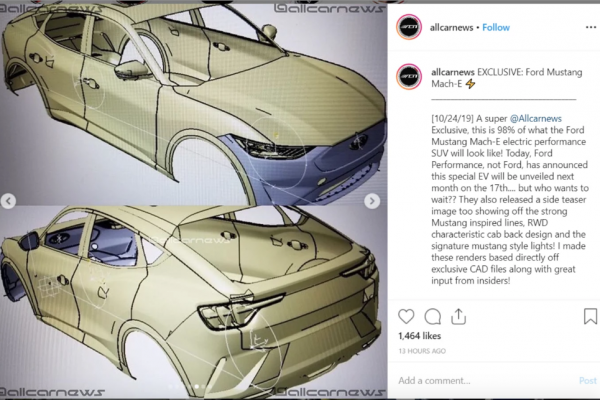This screenshot has width=600, height=400.
Task: Open comments via the speech bubble icon
Action: (433, 317)
